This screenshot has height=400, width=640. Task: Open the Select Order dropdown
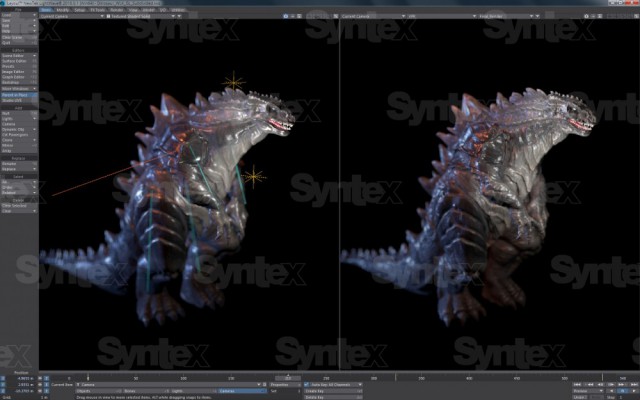[x=19, y=187]
